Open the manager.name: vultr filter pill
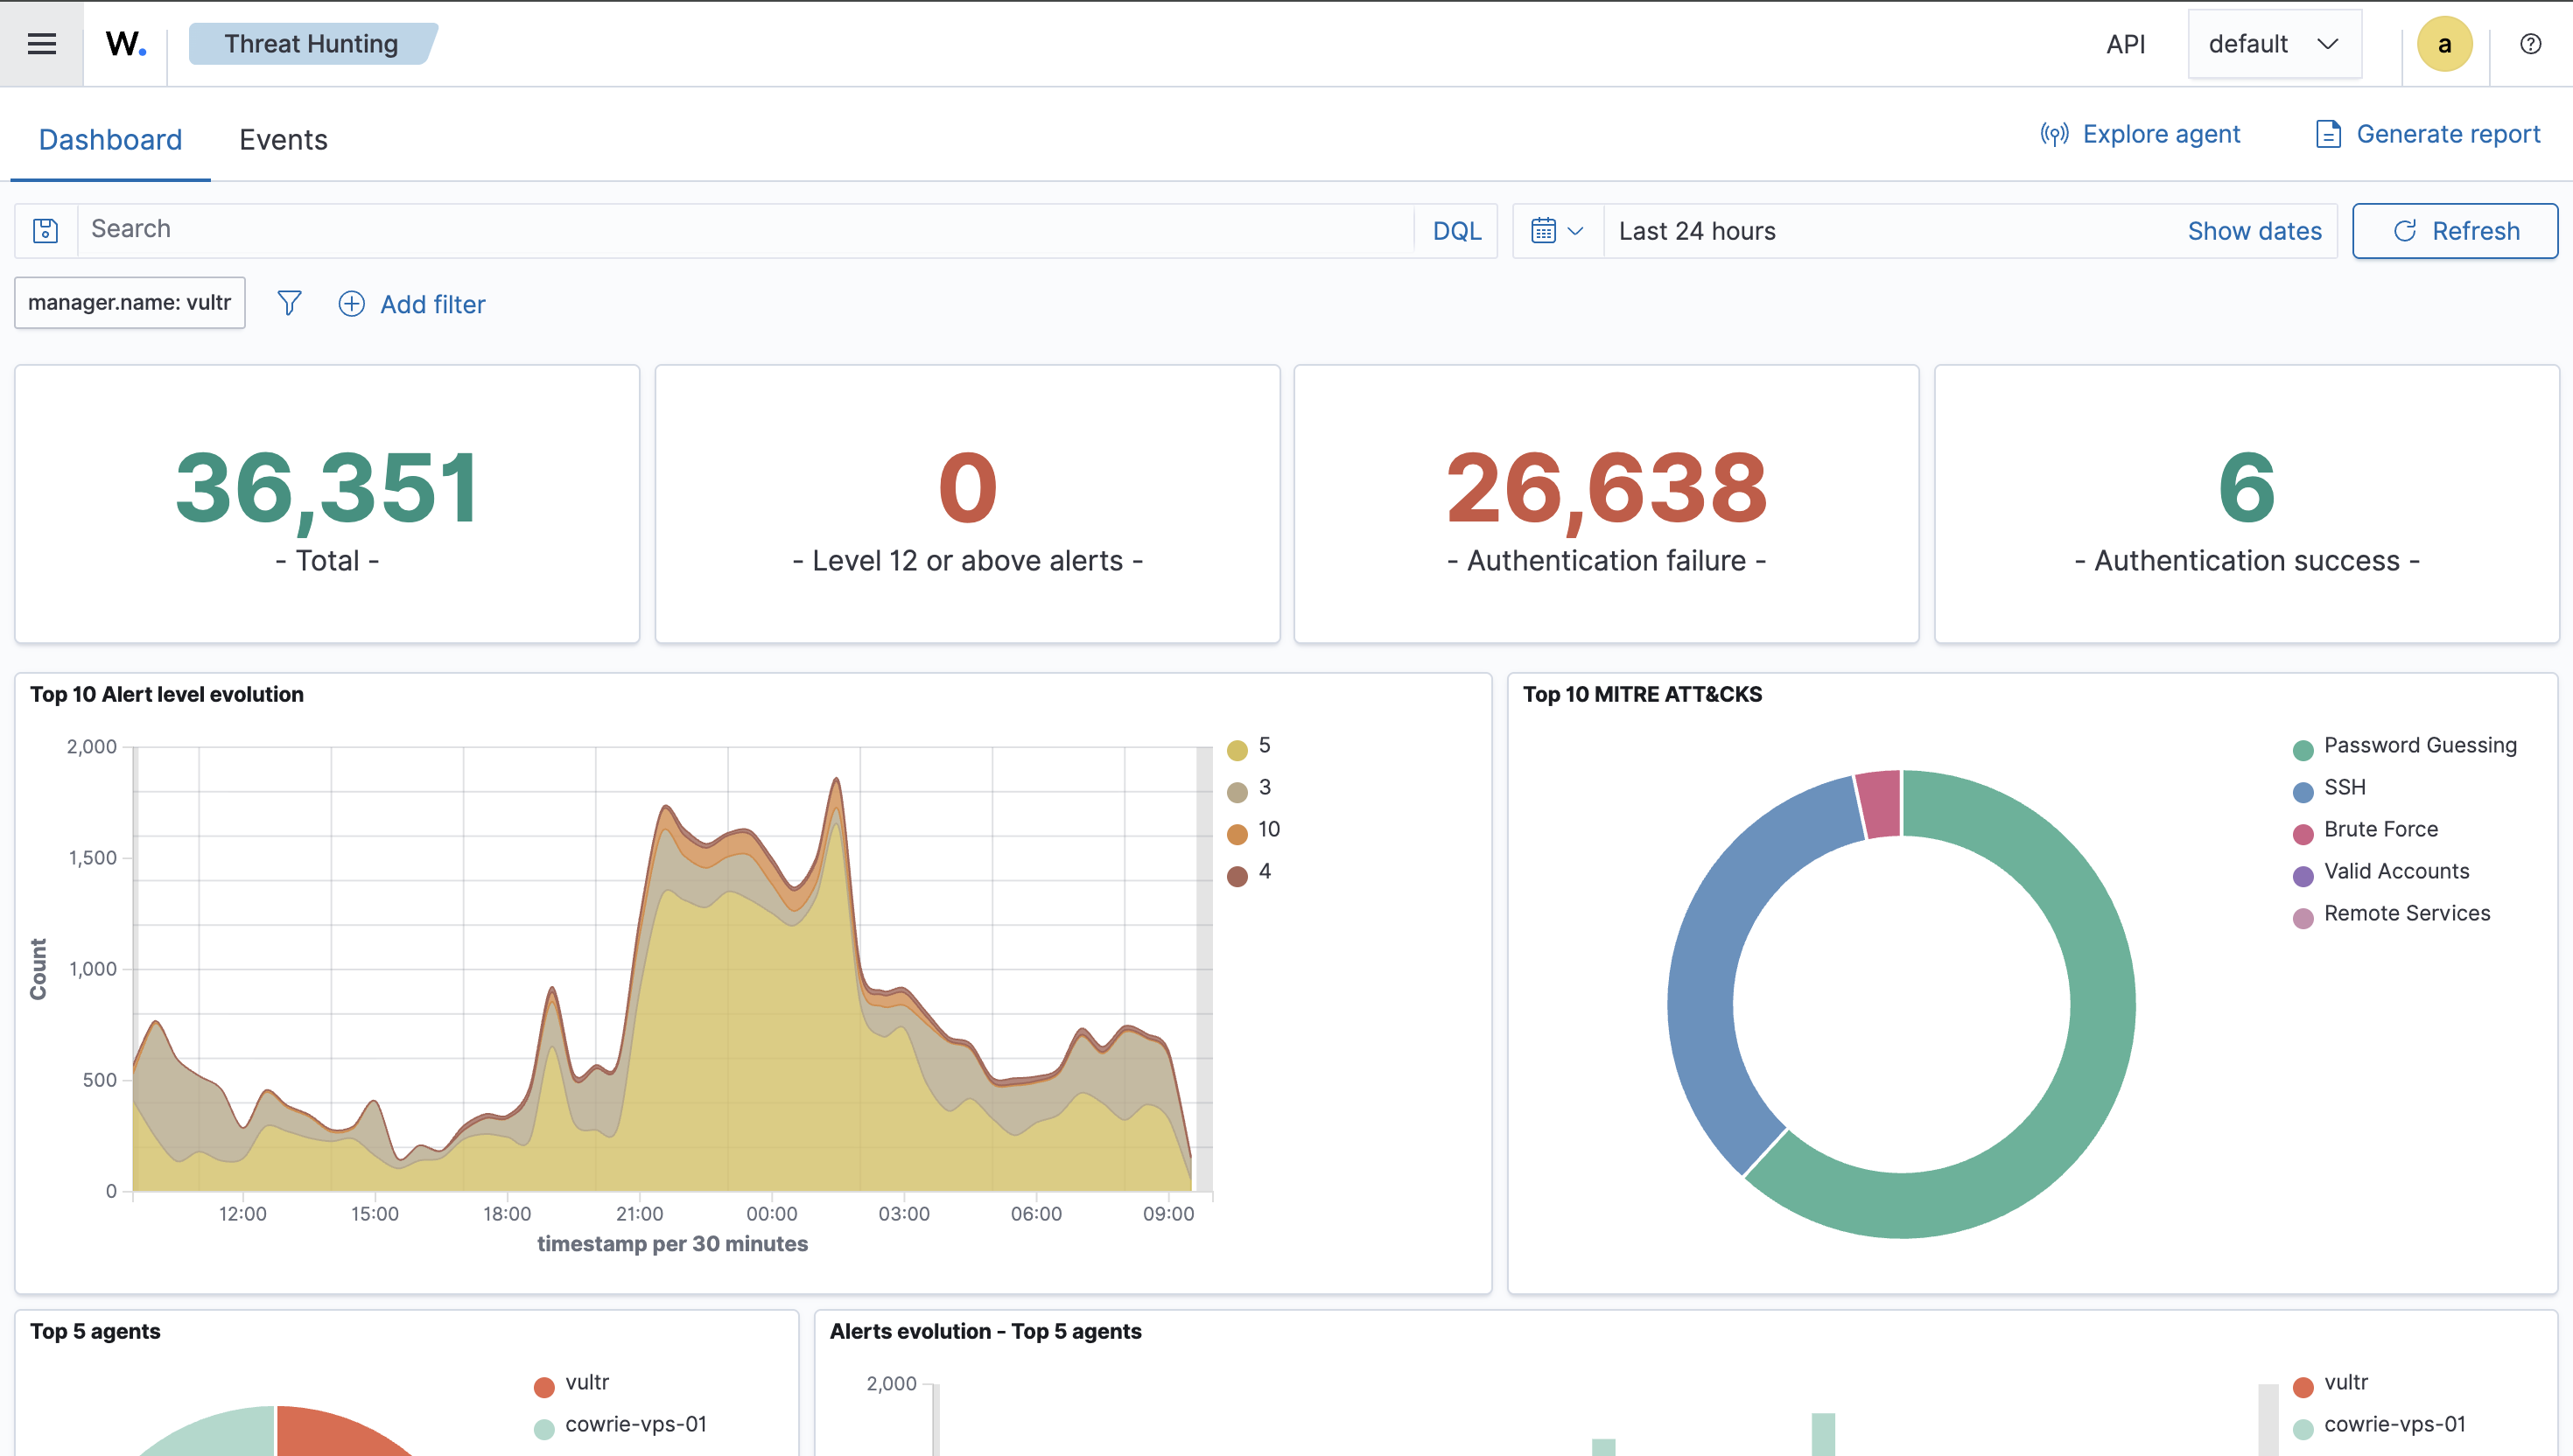This screenshot has height=1456, width=2573. click(x=129, y=303)
